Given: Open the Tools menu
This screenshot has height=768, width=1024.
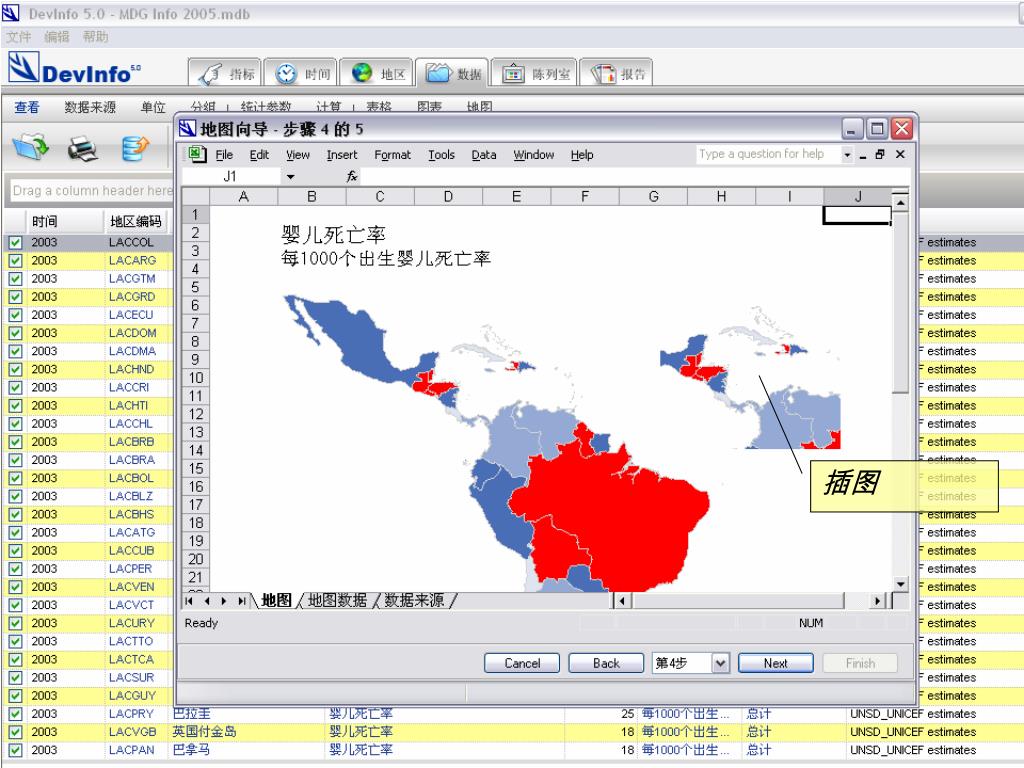Looking at the screenshot, I should [x=441, y=155].
